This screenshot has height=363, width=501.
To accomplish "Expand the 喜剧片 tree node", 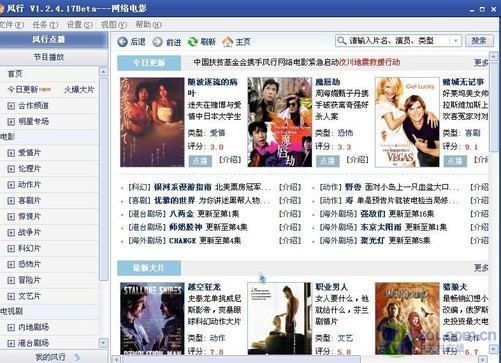I will [x=11, y=201].
